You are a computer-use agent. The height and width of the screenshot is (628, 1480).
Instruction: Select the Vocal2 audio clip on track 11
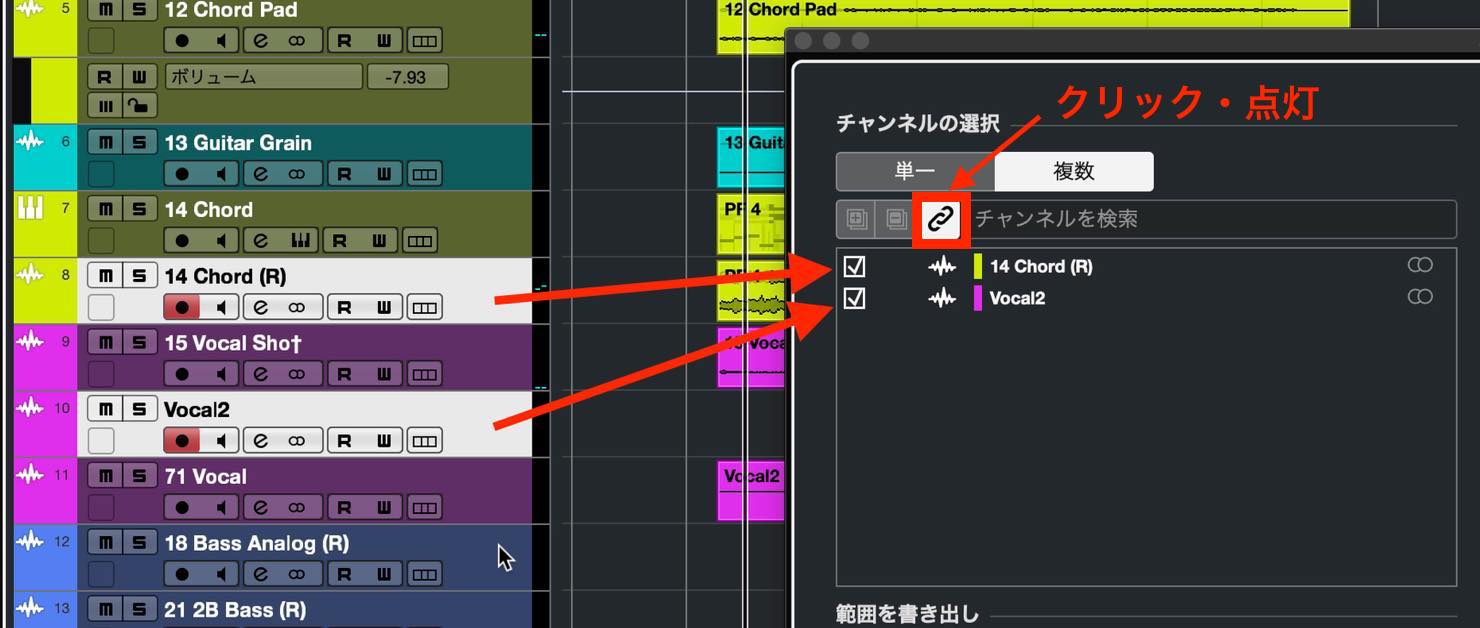pyautogui.click(x=751, y=491)
